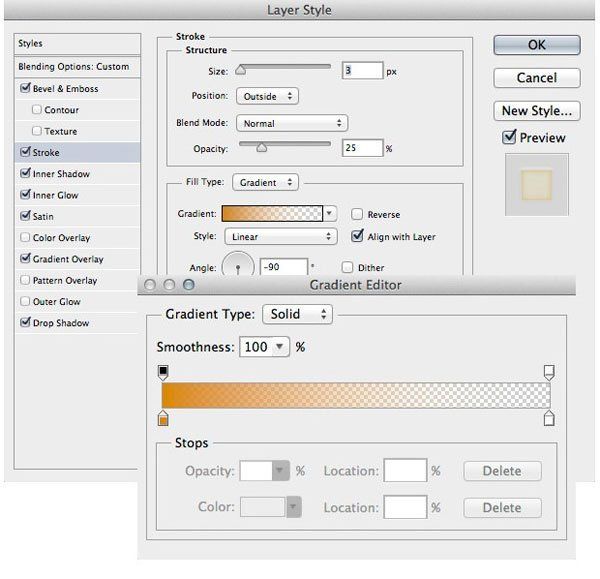The height and width of the screenshot is (579, 600).
Task: Enable the Outer Glow checkbox
Action: (x=25, y=301)
